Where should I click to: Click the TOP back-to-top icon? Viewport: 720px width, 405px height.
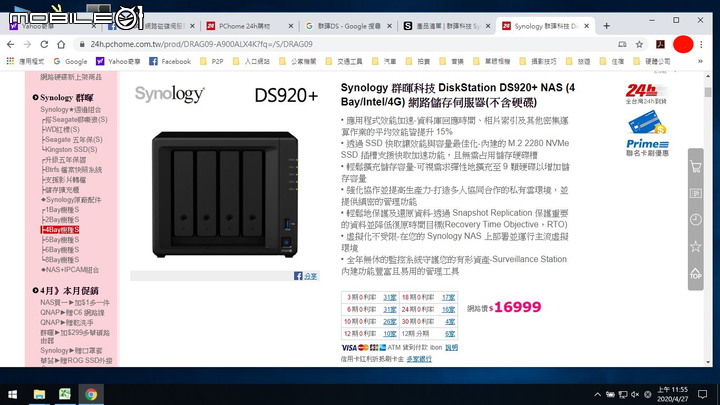click(695, 273)
